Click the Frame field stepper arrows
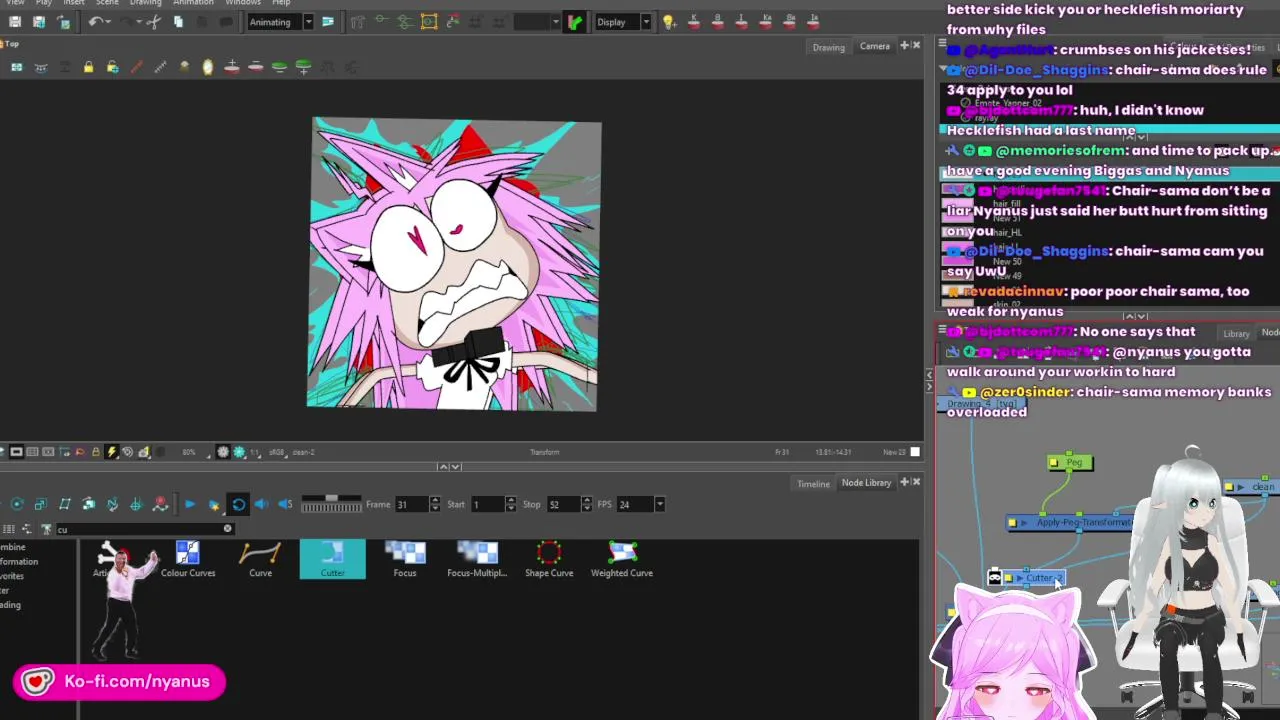 point(434,504)
